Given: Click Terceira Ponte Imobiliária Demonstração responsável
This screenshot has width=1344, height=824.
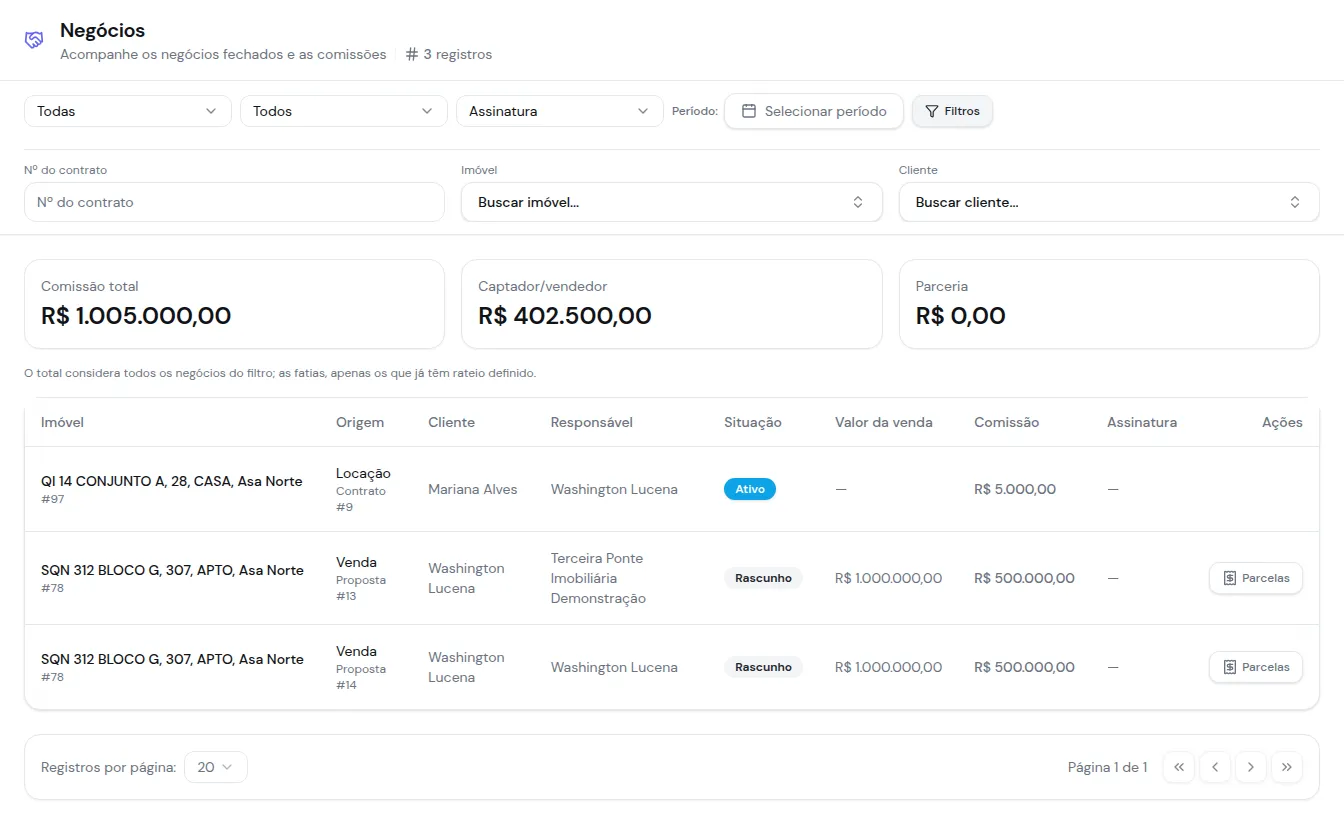Looking at the screenshot, I should click(x=598, y=578).
